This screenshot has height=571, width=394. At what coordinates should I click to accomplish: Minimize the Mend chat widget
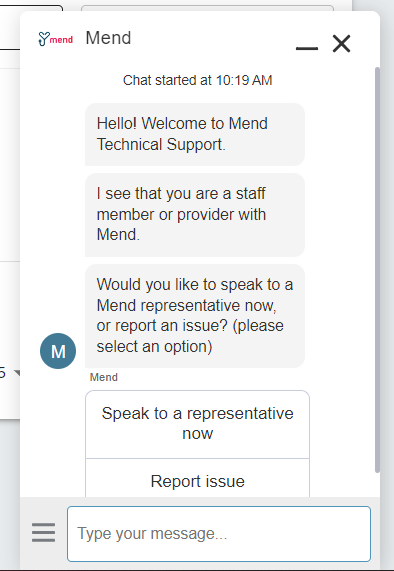click(x=307, y=48)
